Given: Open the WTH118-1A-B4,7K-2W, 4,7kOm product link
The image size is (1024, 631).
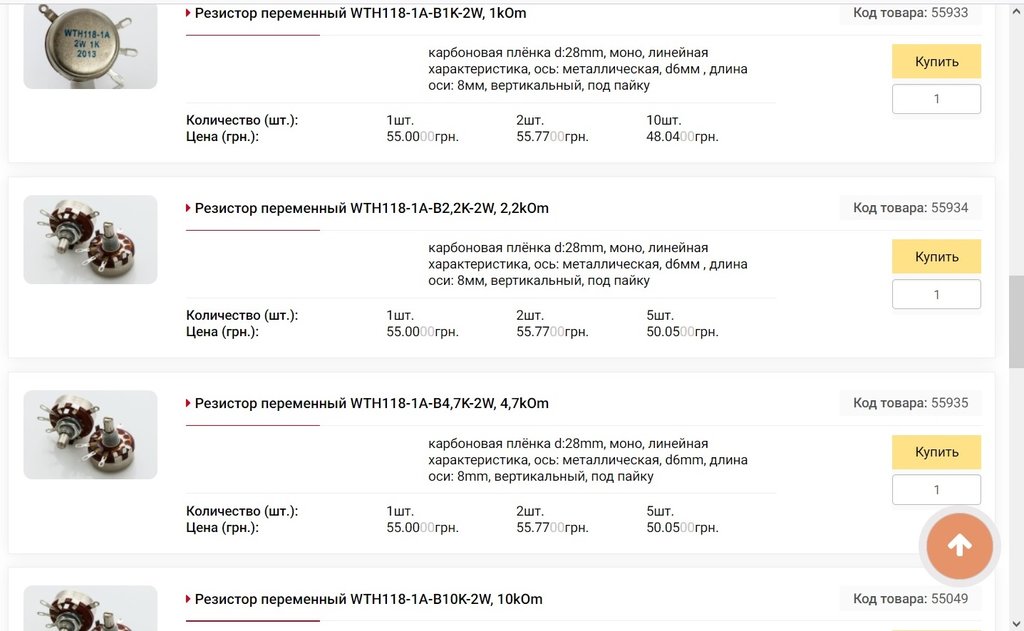Looking at the screenshot, I should (372, 404).
